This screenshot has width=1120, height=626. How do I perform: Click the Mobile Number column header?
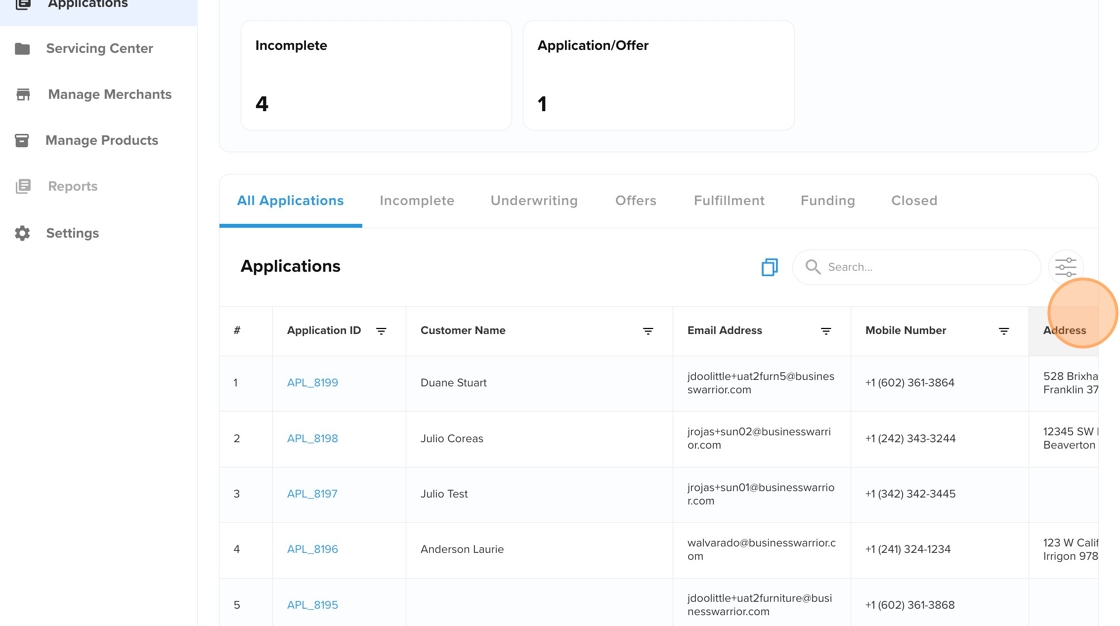click(x=906, y=331)
